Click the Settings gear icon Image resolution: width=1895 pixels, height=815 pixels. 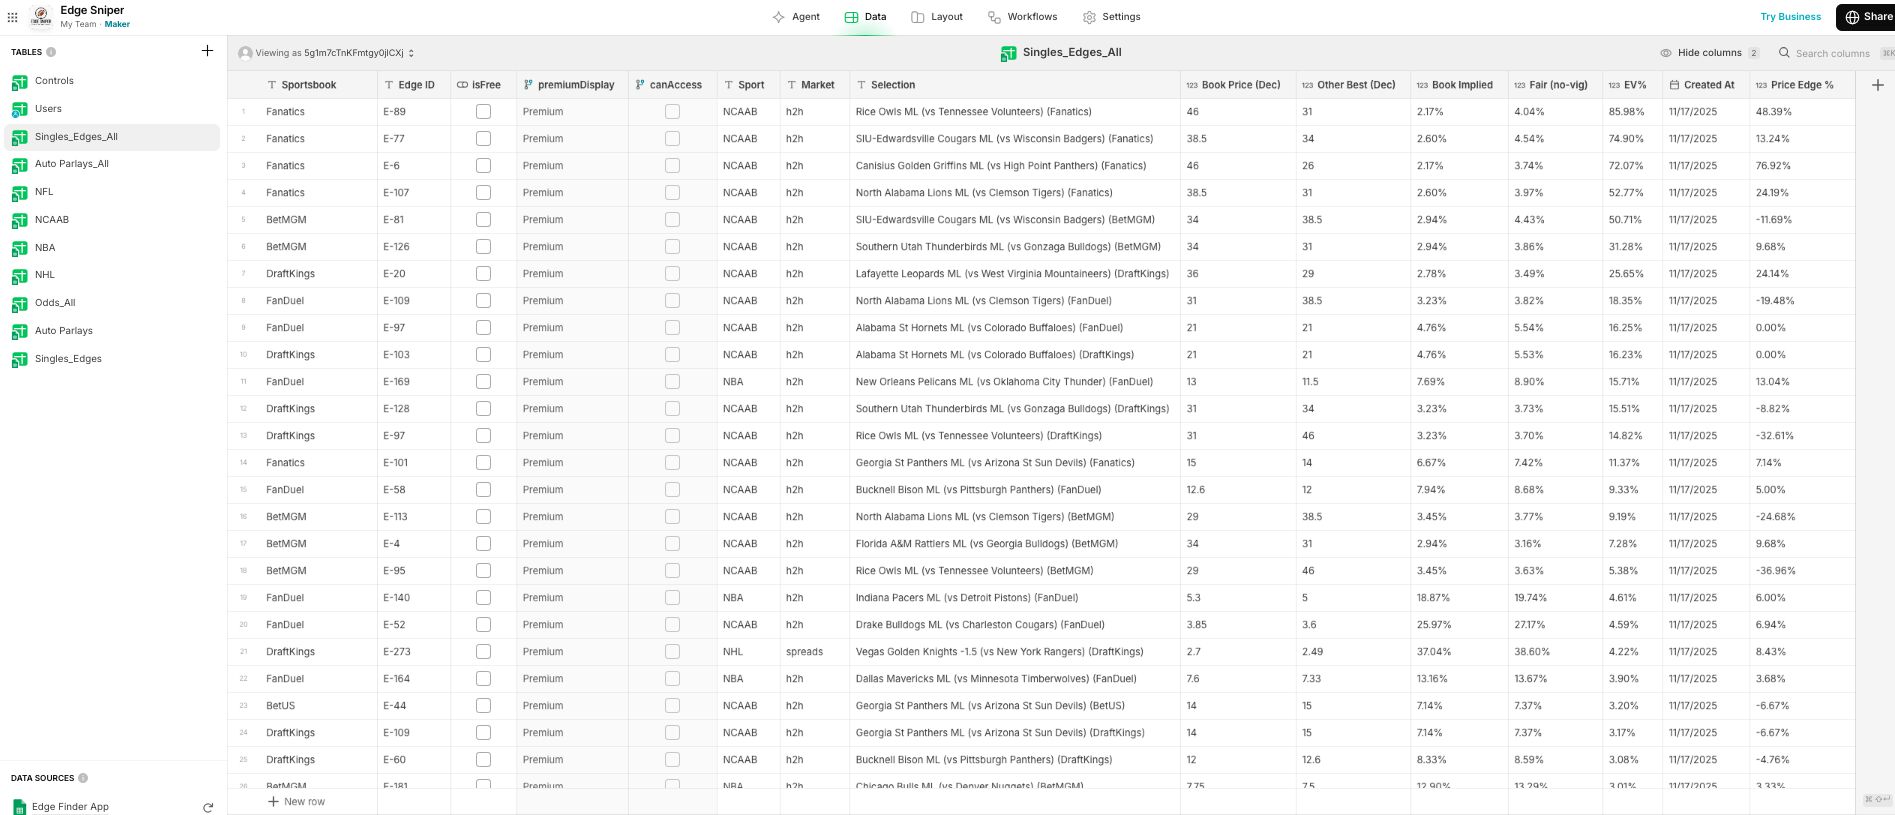(x=1089, y=17)
